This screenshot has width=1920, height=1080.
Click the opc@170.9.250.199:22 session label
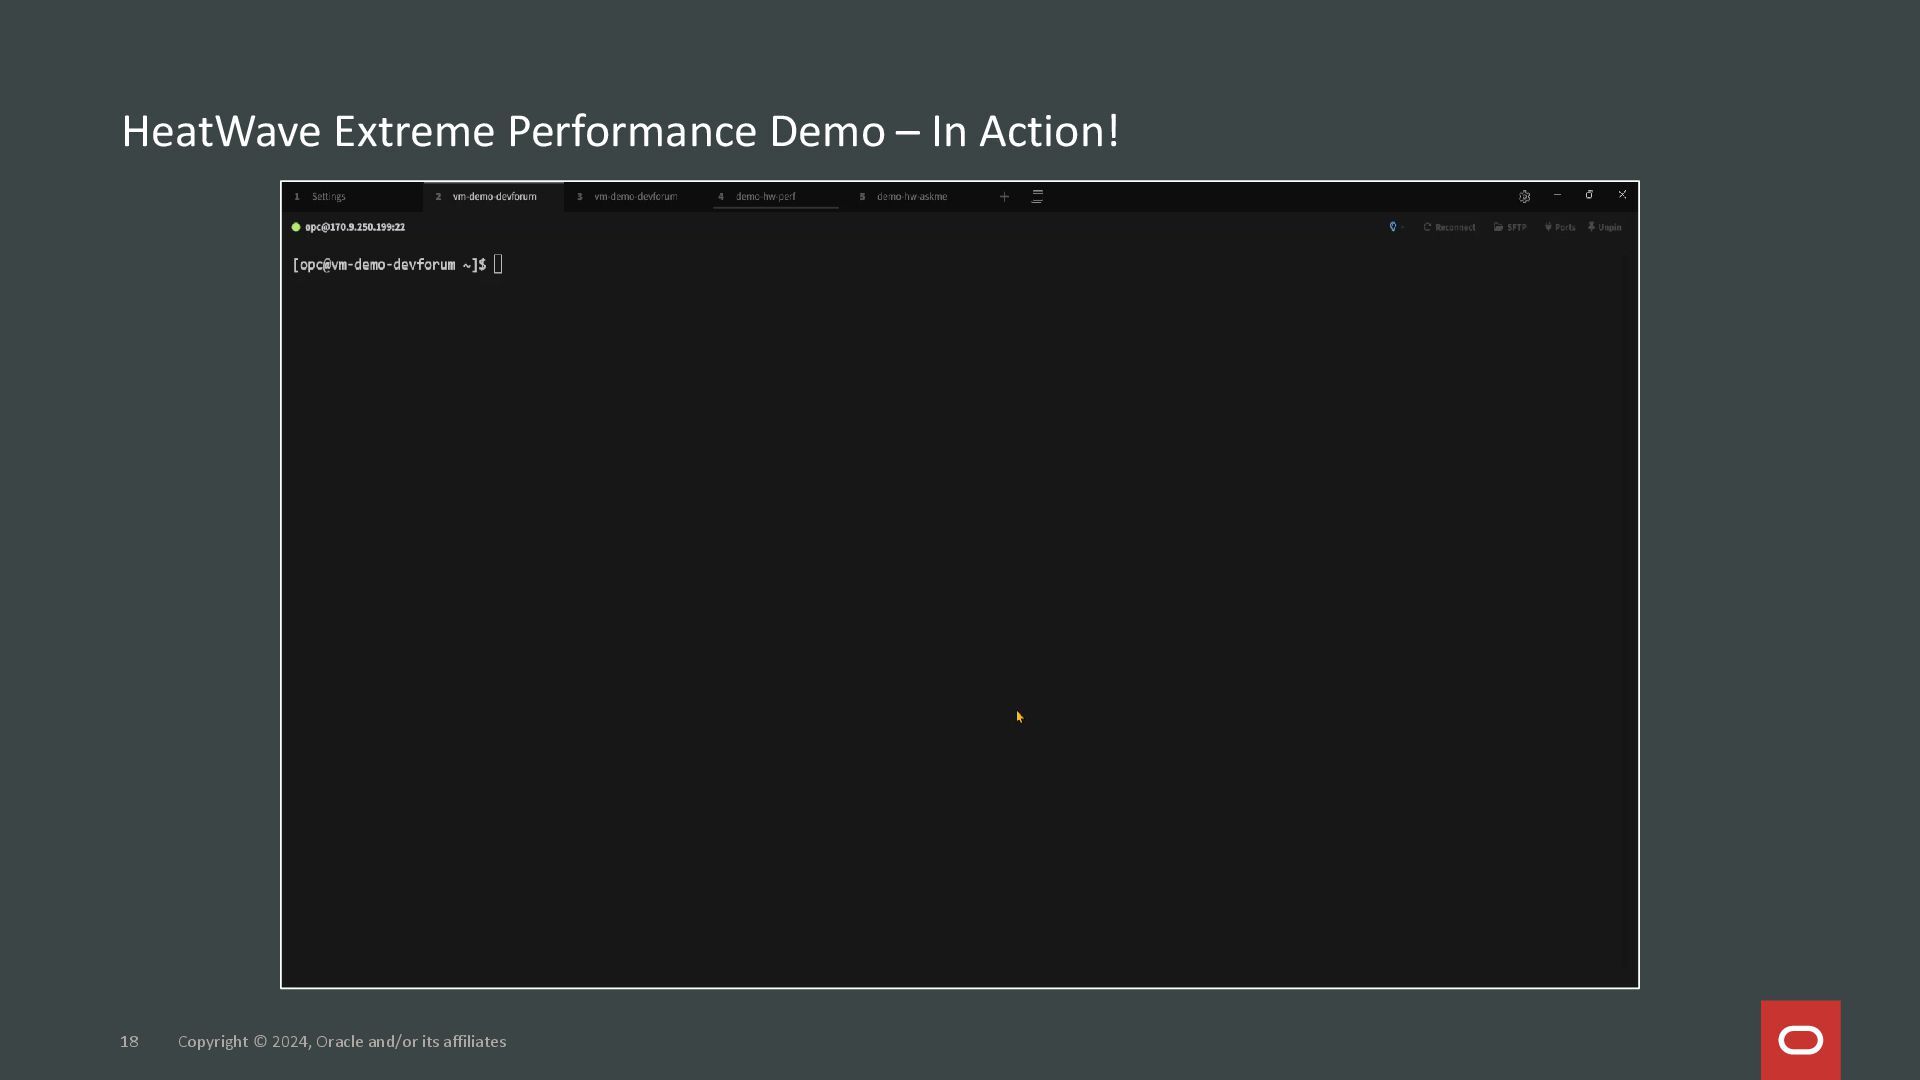click(355, 227)
